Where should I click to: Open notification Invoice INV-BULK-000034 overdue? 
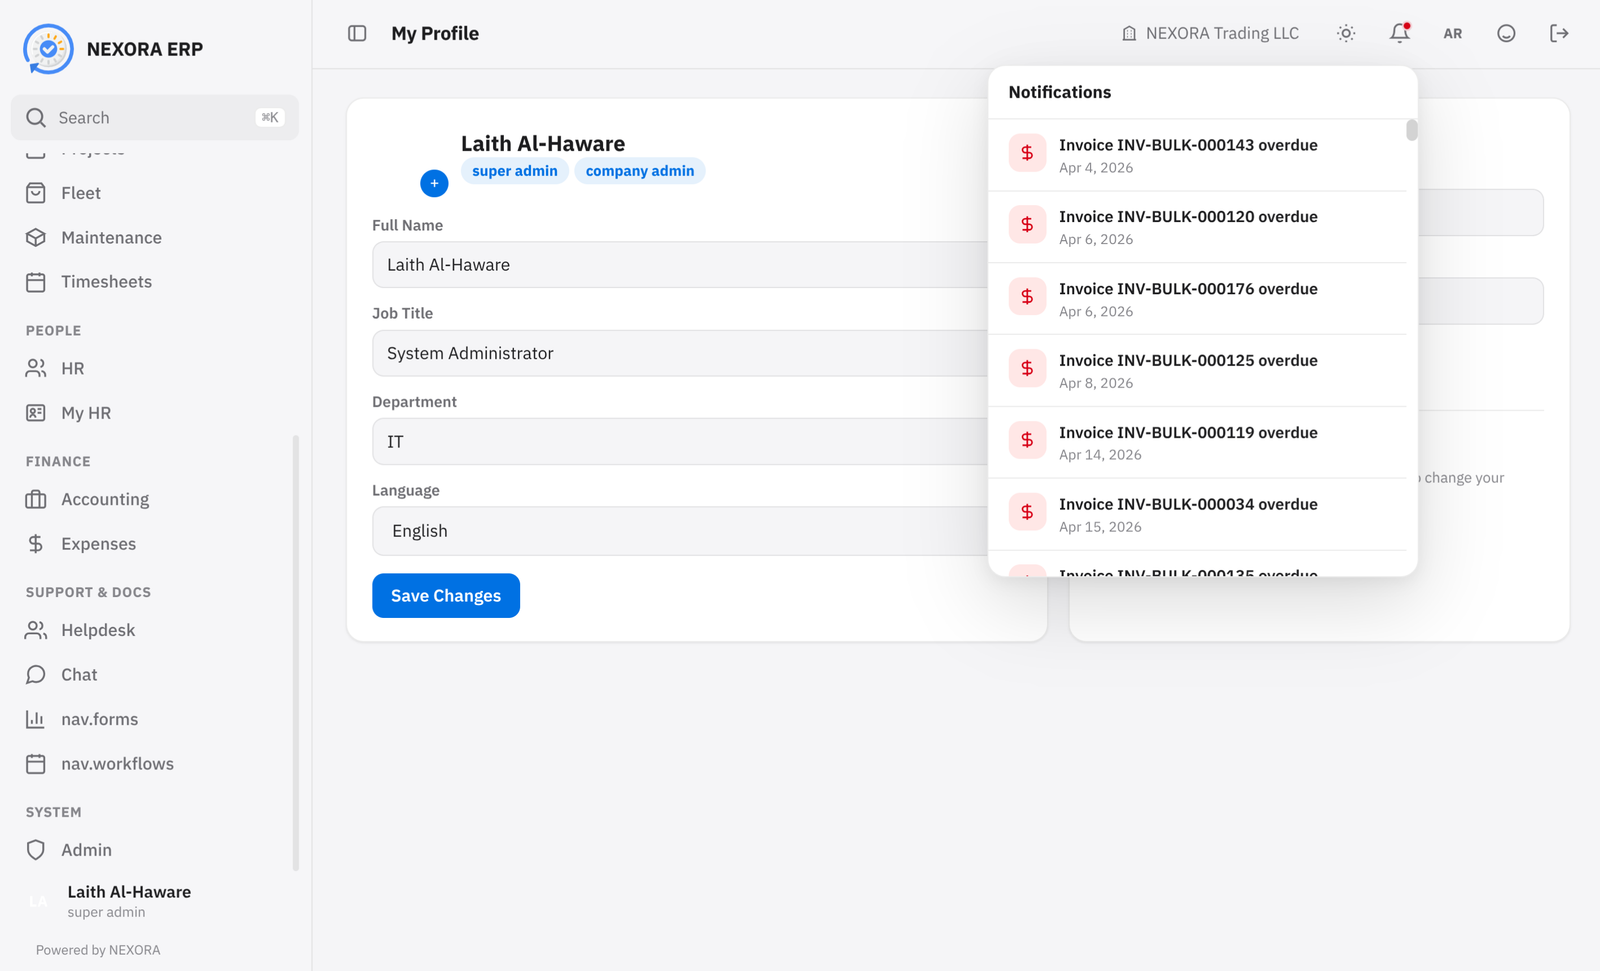1197,515
